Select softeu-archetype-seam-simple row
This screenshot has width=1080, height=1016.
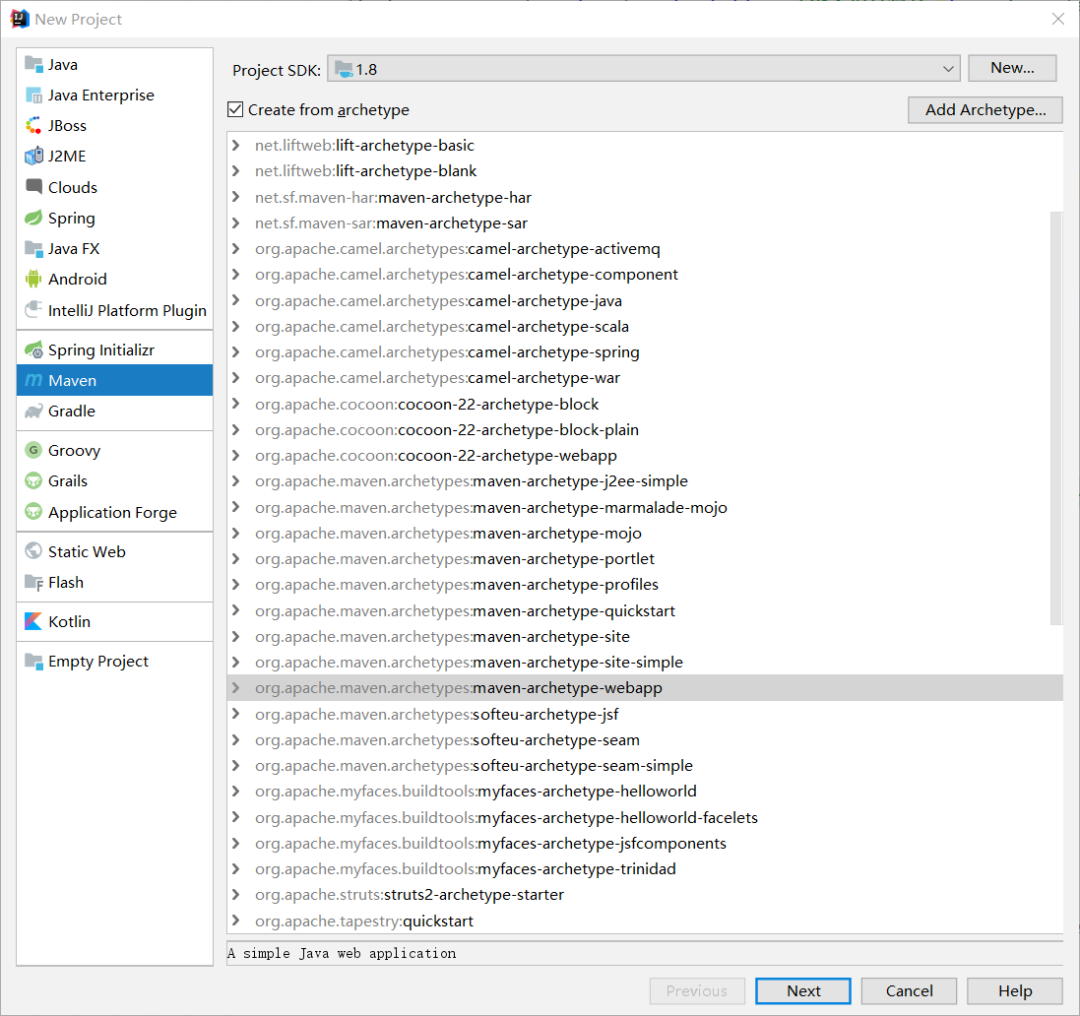(645, 765)
